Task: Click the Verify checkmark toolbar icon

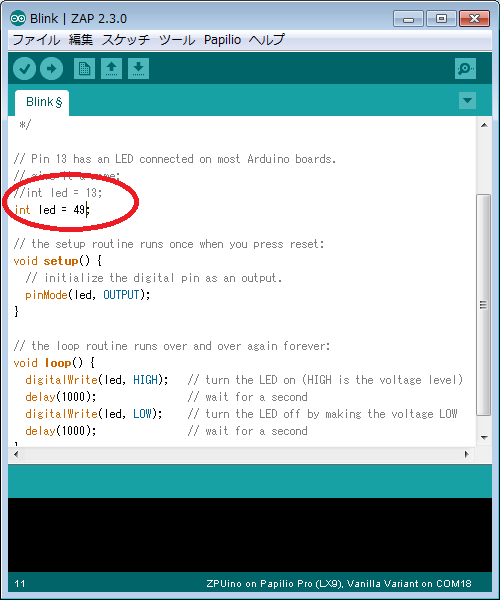Action: click(24, 69)
